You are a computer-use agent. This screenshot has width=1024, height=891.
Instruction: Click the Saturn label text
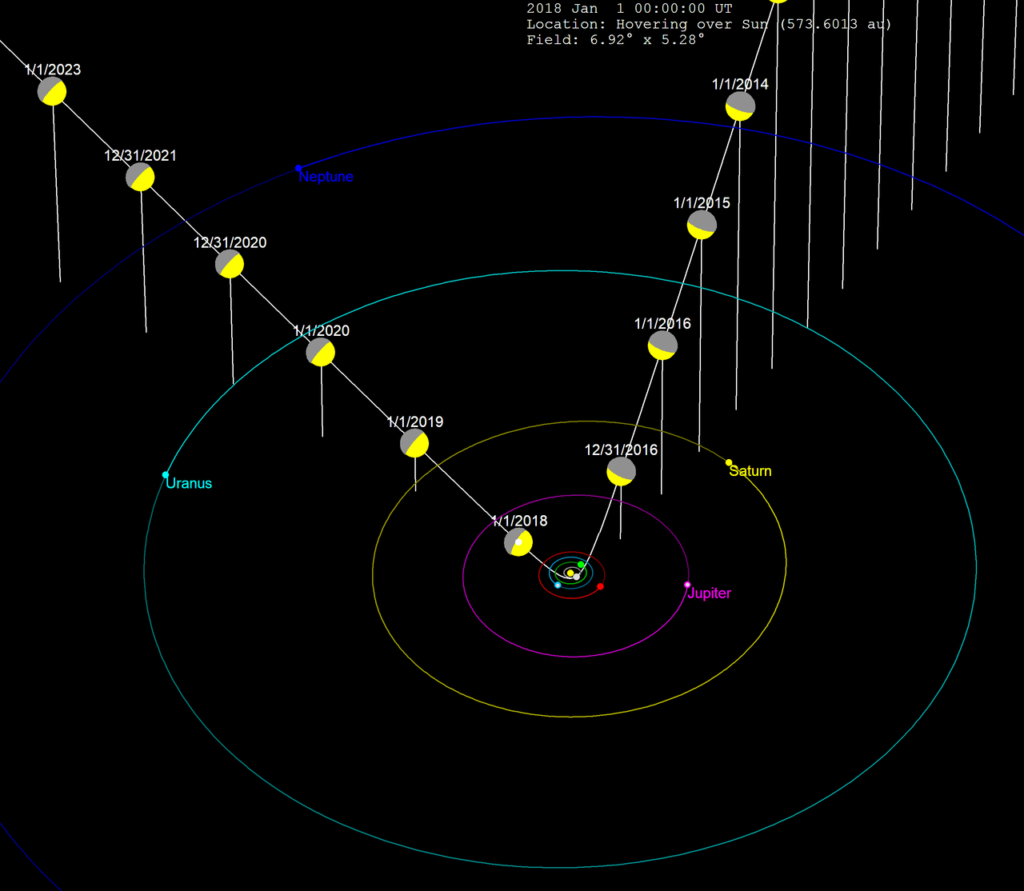coord(750,471)
